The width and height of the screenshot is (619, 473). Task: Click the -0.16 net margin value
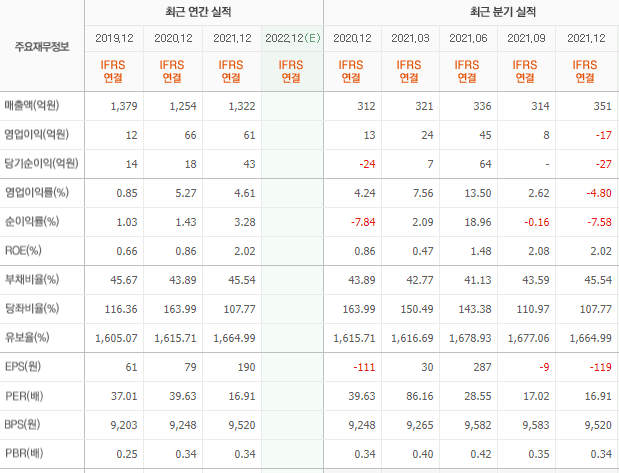click(536, 222)
